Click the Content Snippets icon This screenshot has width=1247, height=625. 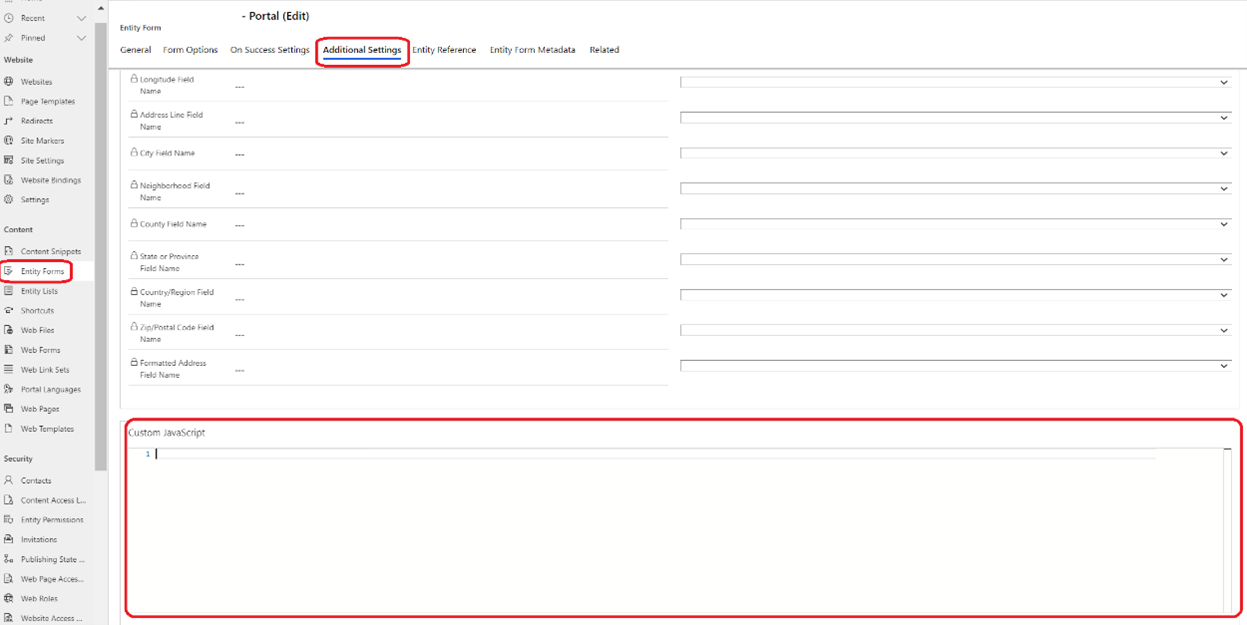9,251
